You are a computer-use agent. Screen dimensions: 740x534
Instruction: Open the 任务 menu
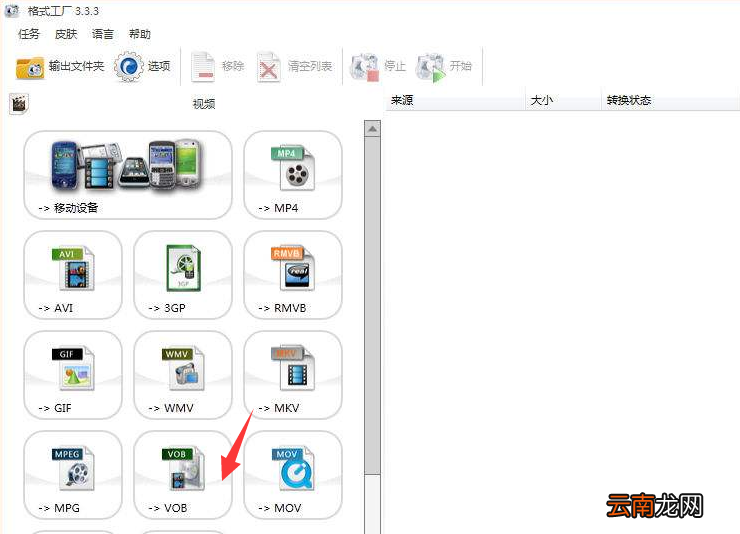click(29, 34)
